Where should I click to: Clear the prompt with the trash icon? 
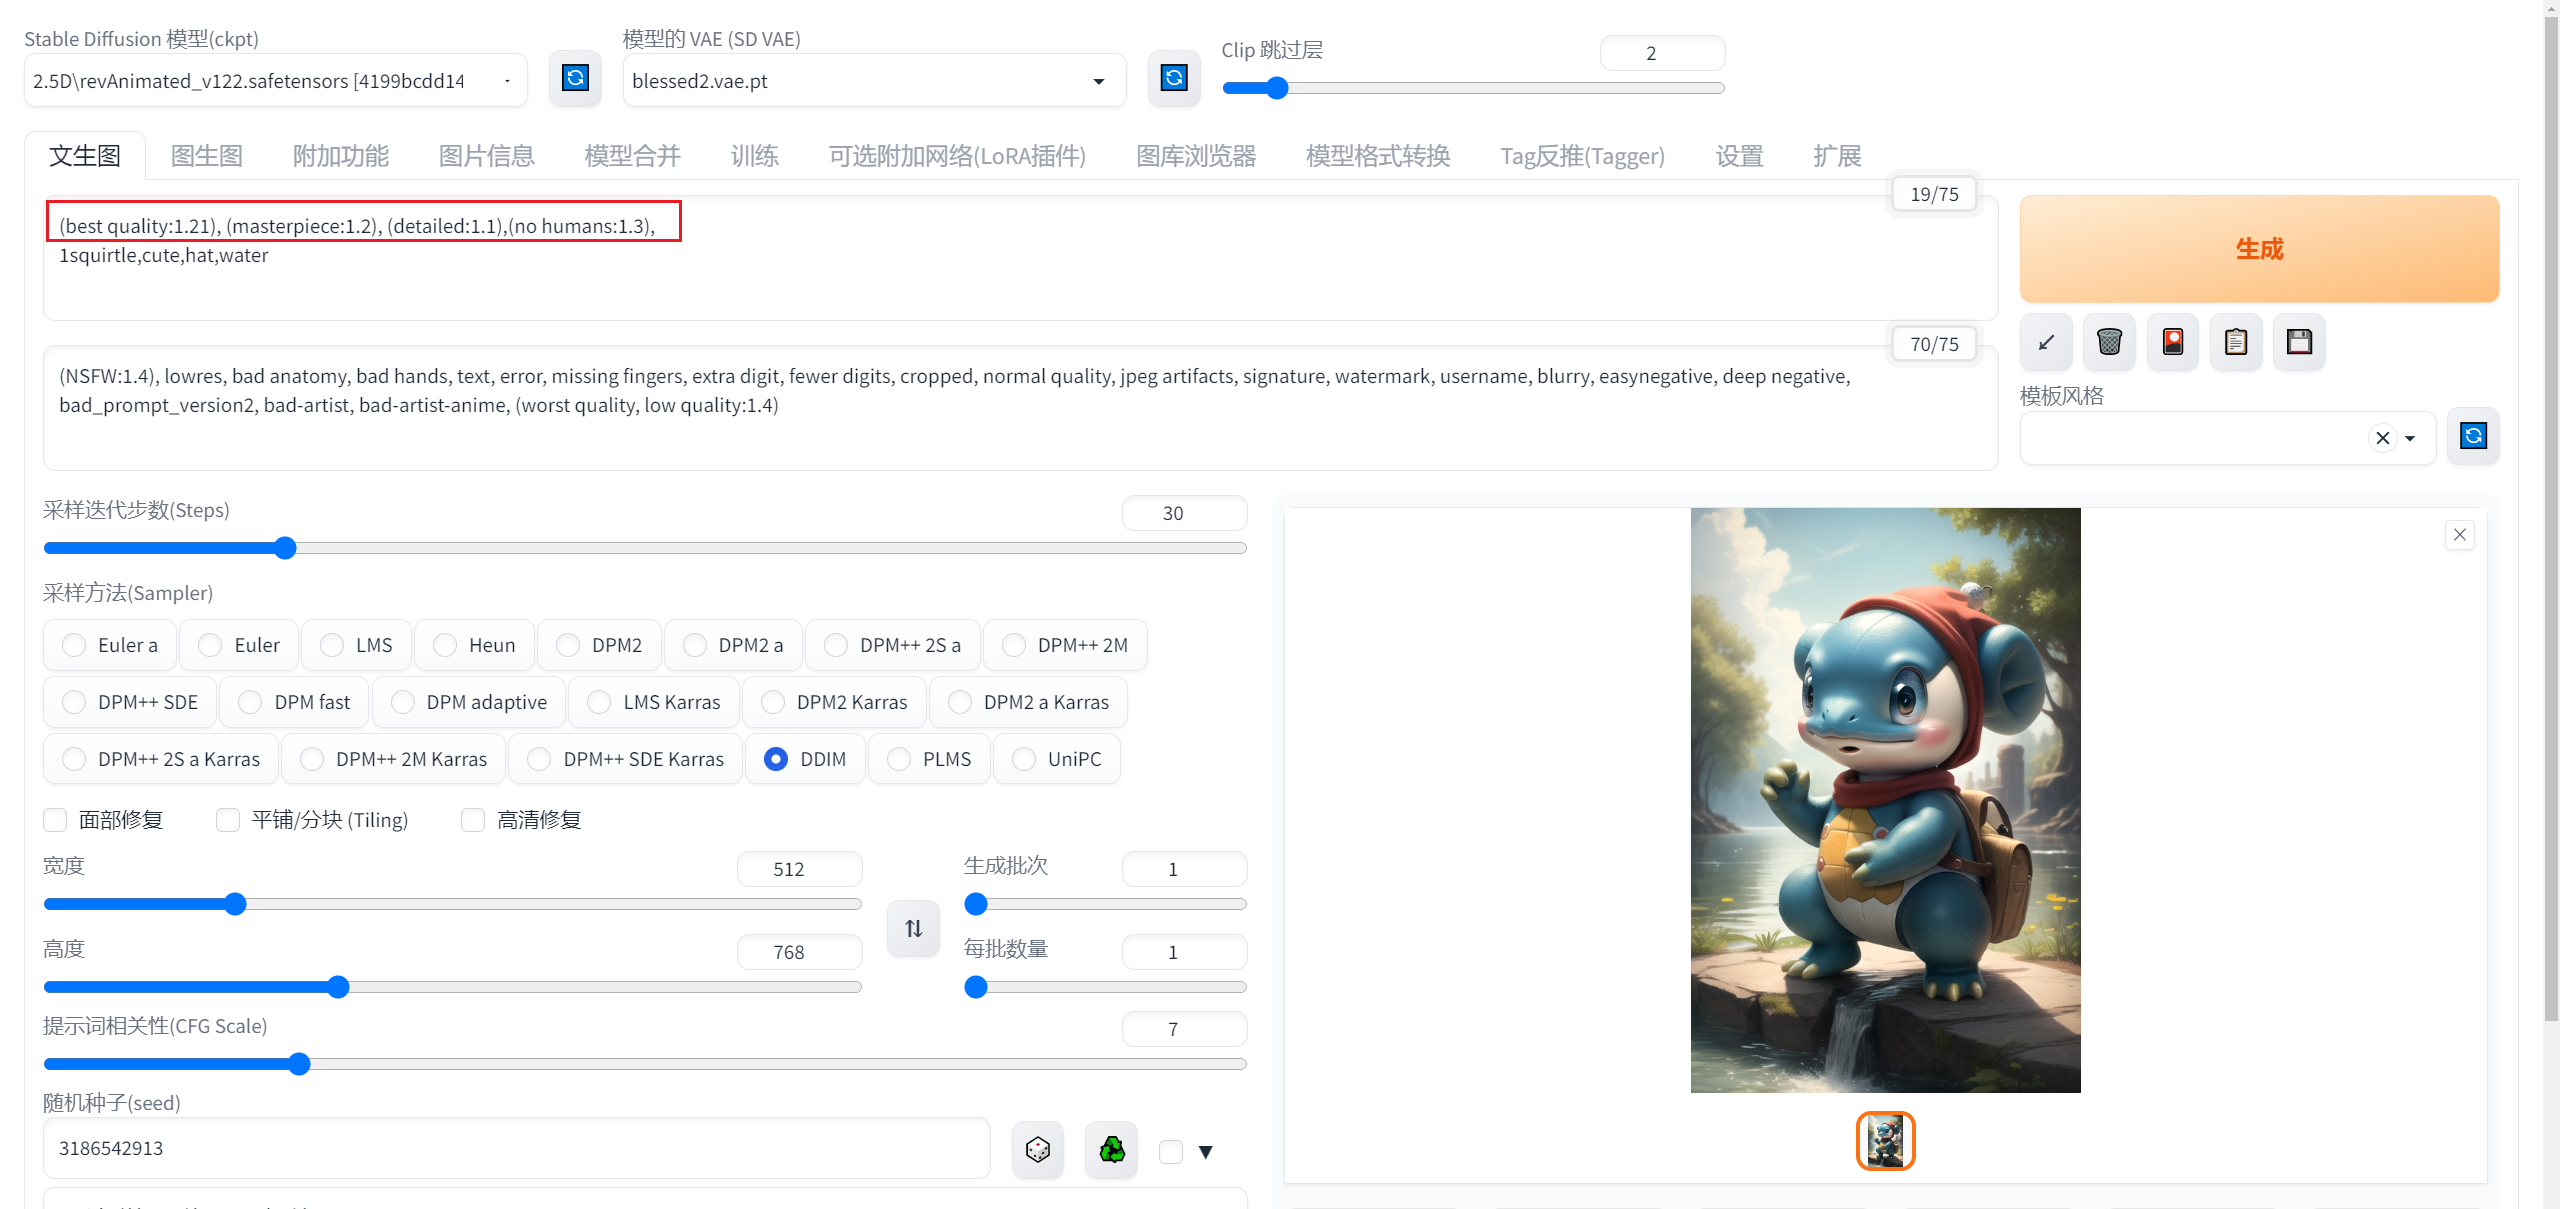point(2109,342)
